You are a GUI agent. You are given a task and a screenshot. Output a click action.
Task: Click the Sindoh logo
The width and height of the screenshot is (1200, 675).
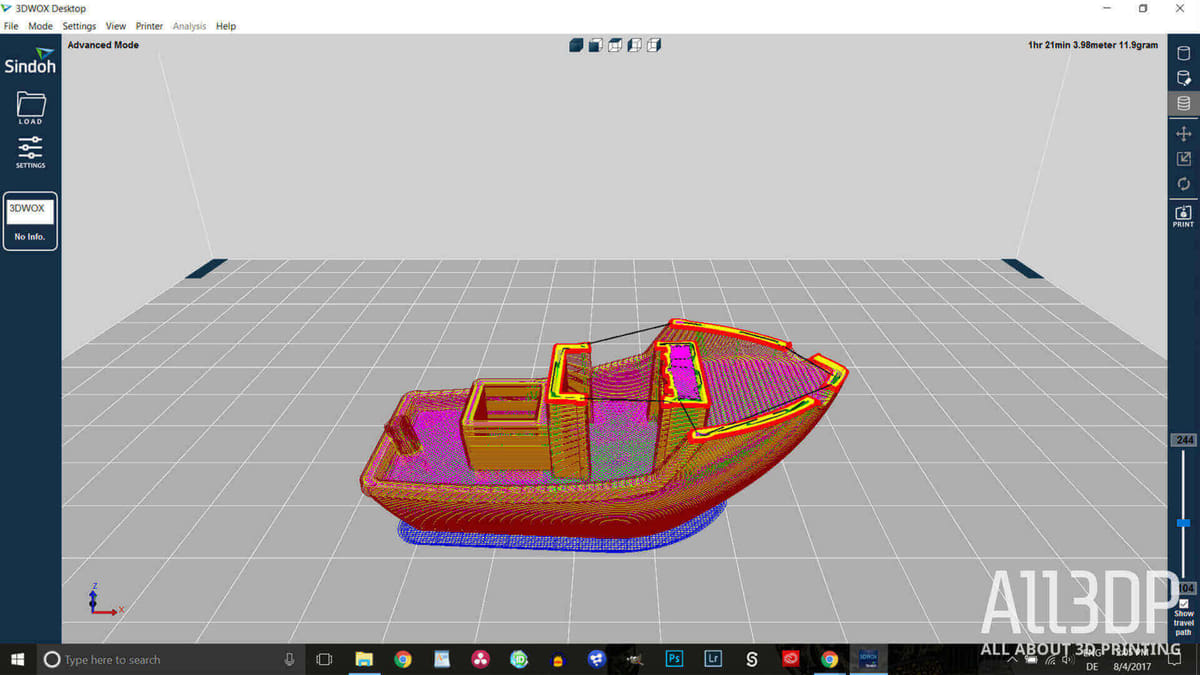[x=30, y=61]
